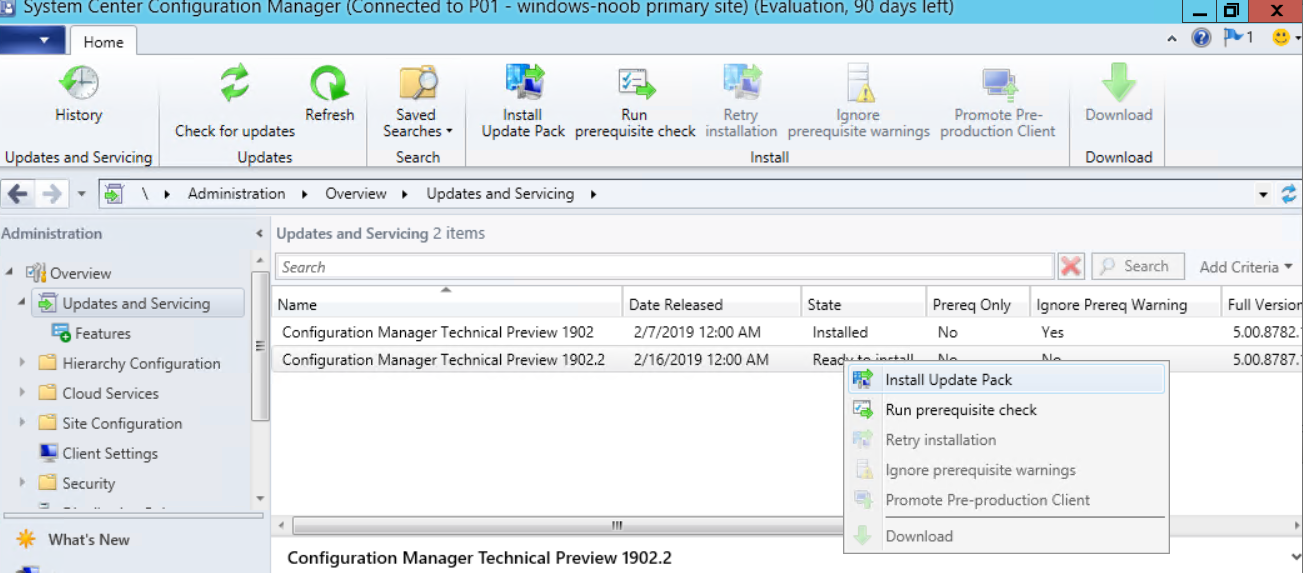The image size is (1303, 573).
Task: Expand the Security folder
Action: tap(22, 483)
